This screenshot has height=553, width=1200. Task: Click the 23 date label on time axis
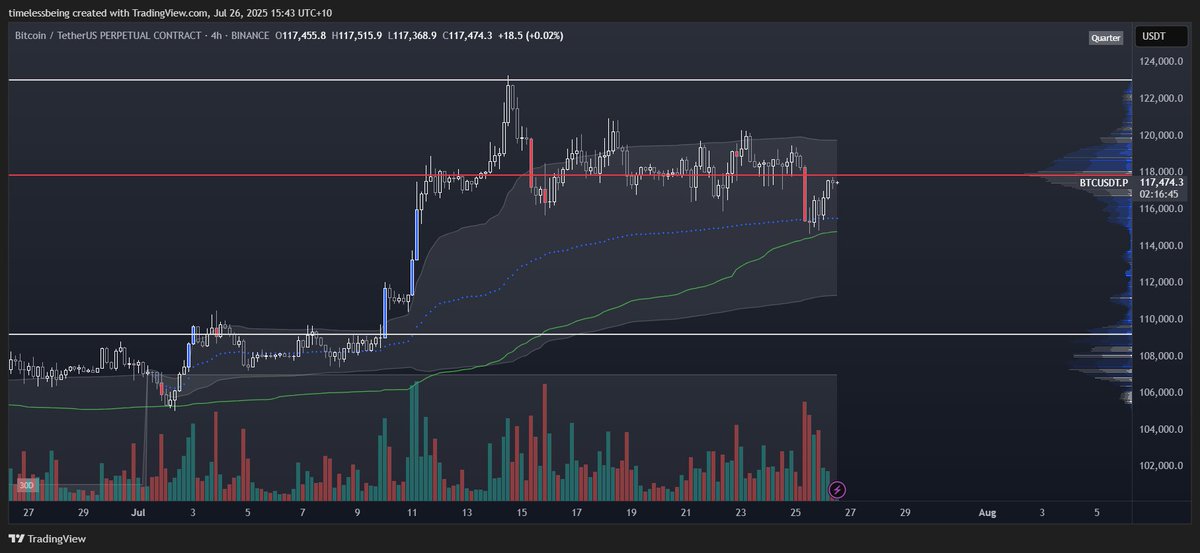[x=740, y=512]
